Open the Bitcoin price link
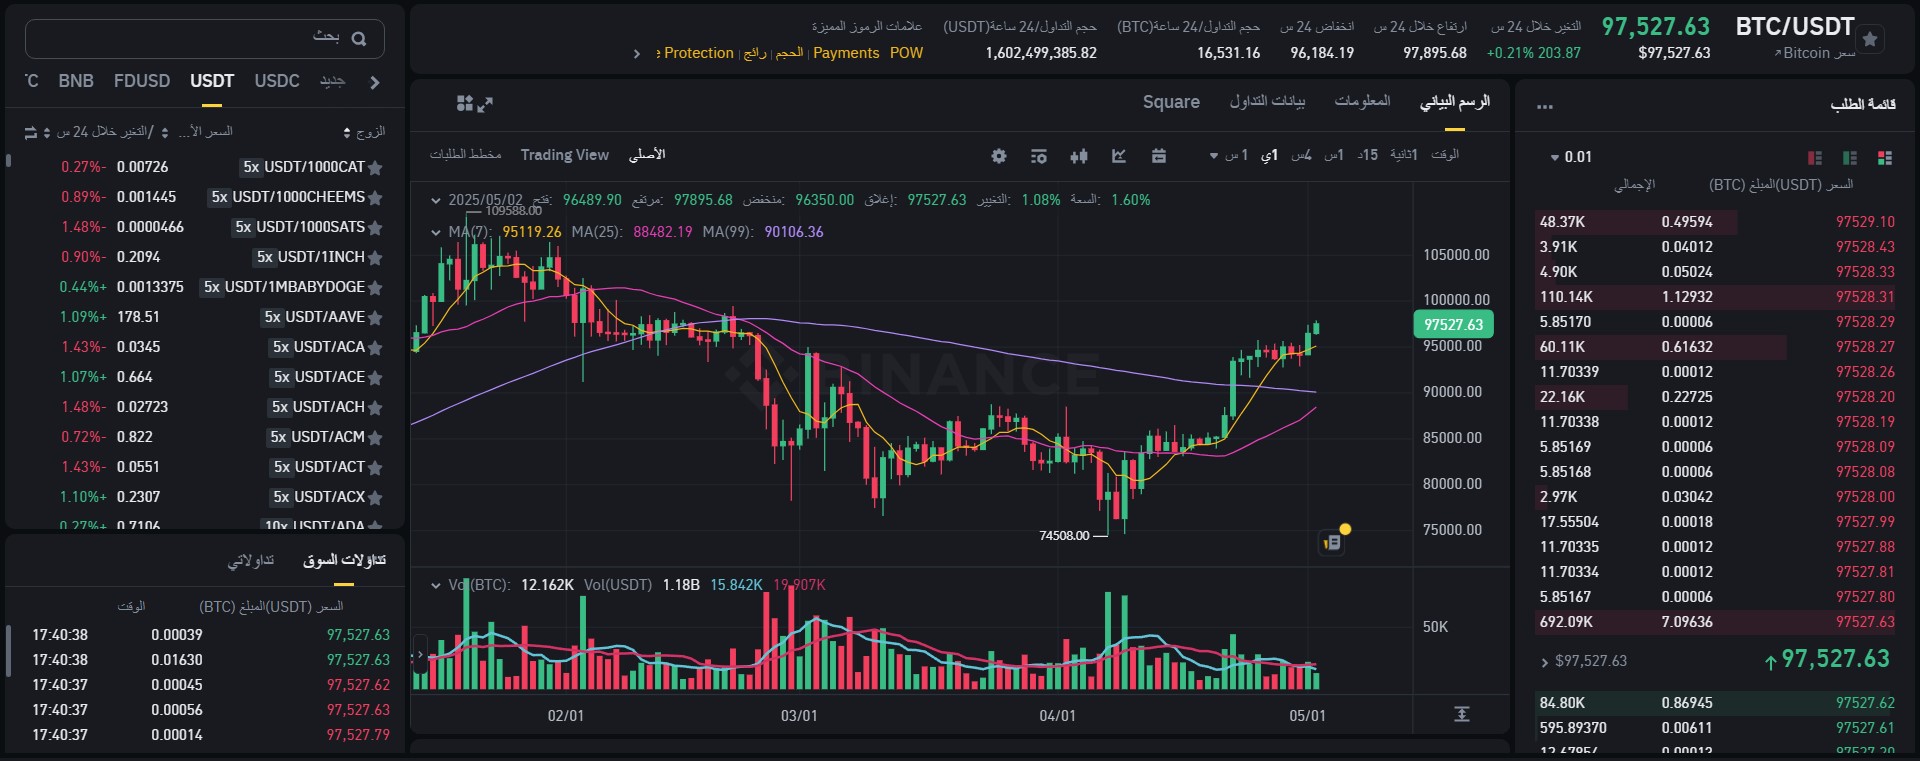This screenshot has width=1920, height=761. point(1814,54)
